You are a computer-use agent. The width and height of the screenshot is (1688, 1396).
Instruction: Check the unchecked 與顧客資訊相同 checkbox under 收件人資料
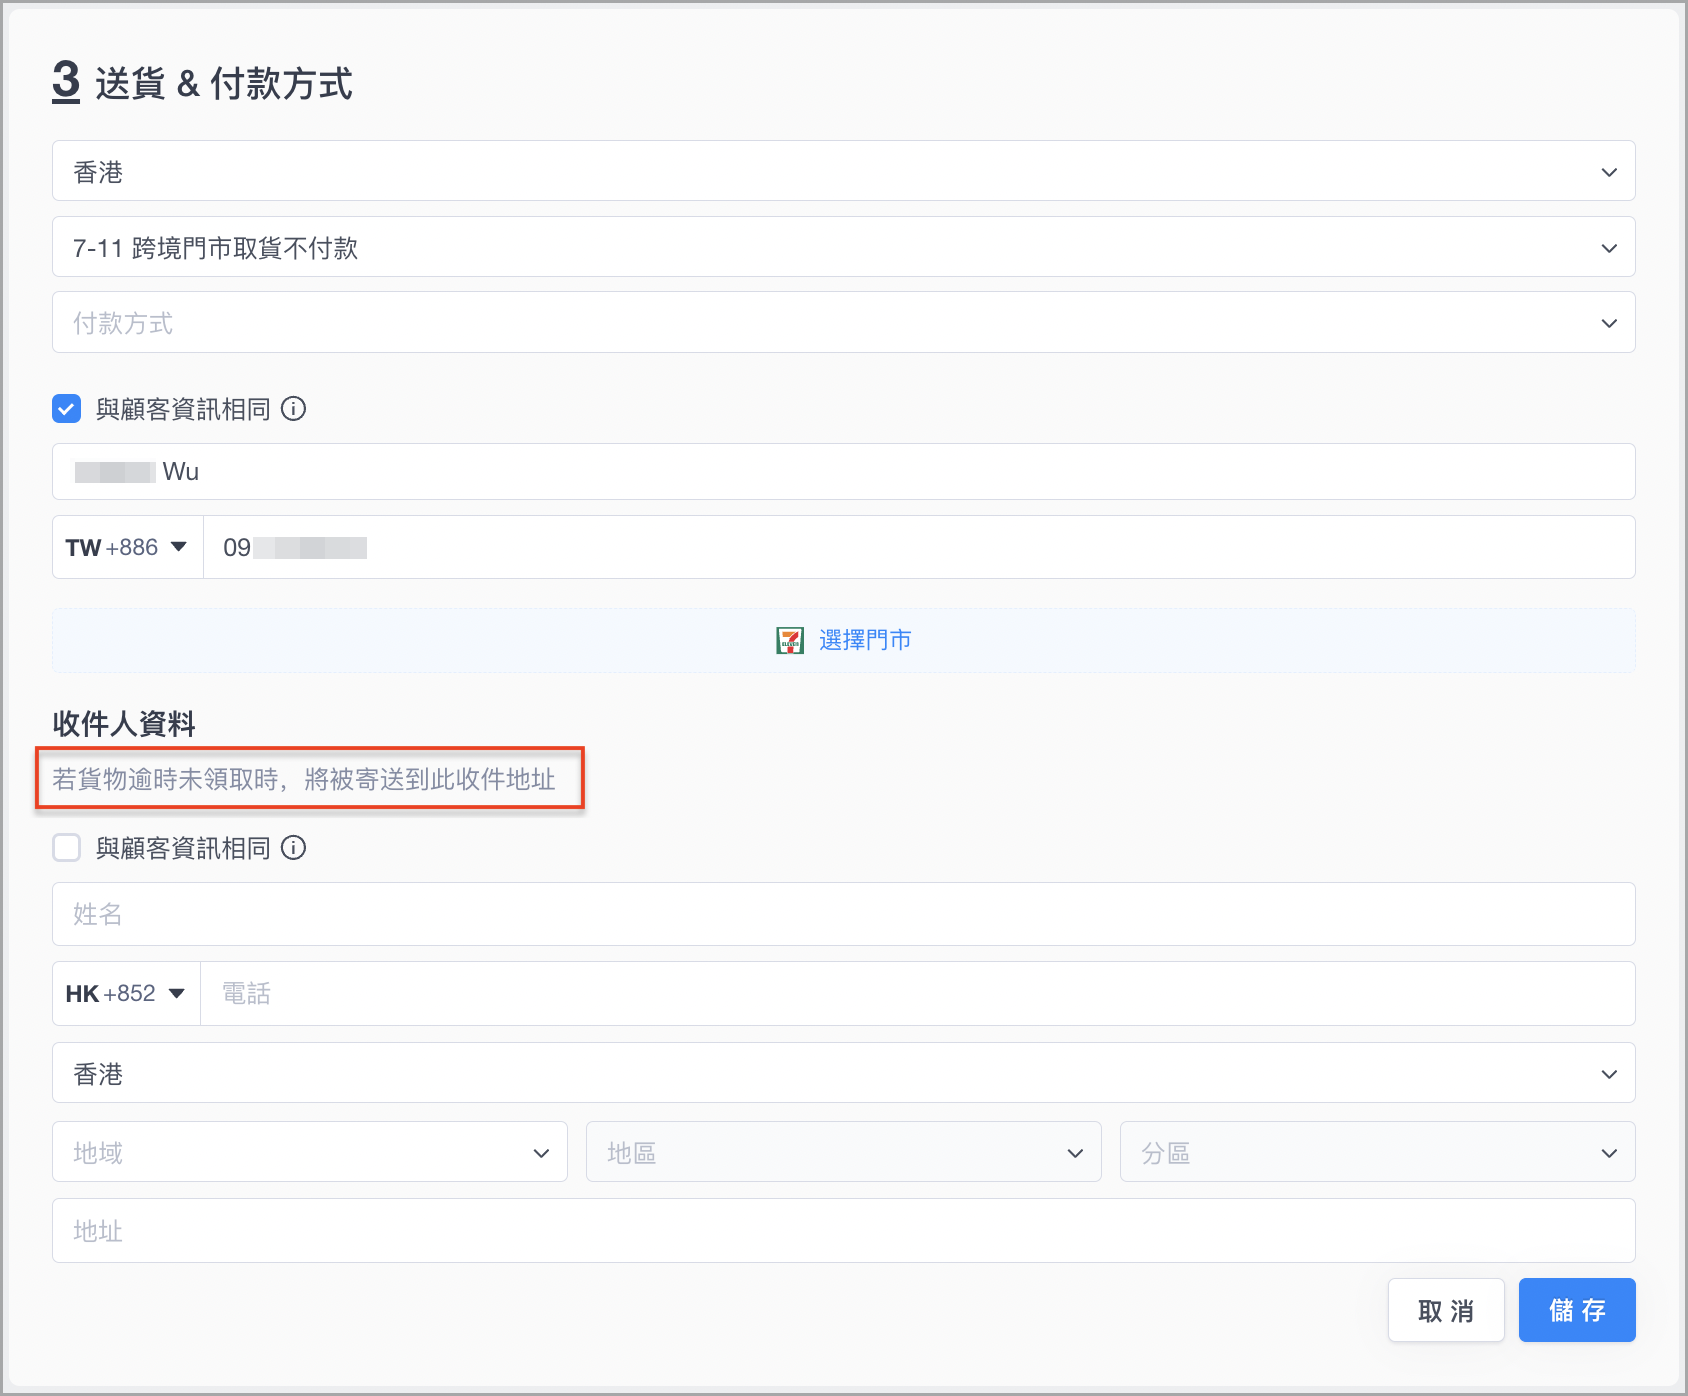pyautogui.click(x=67, y=848)
